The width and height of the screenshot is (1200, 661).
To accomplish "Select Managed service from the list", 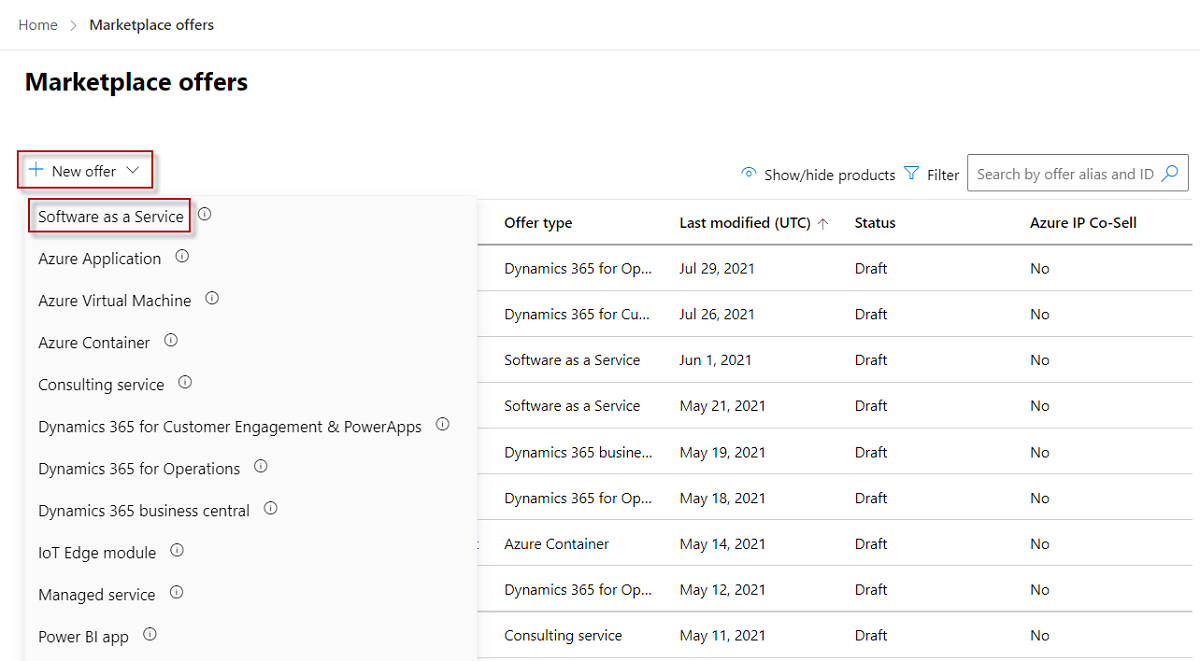I will (96, 594).
